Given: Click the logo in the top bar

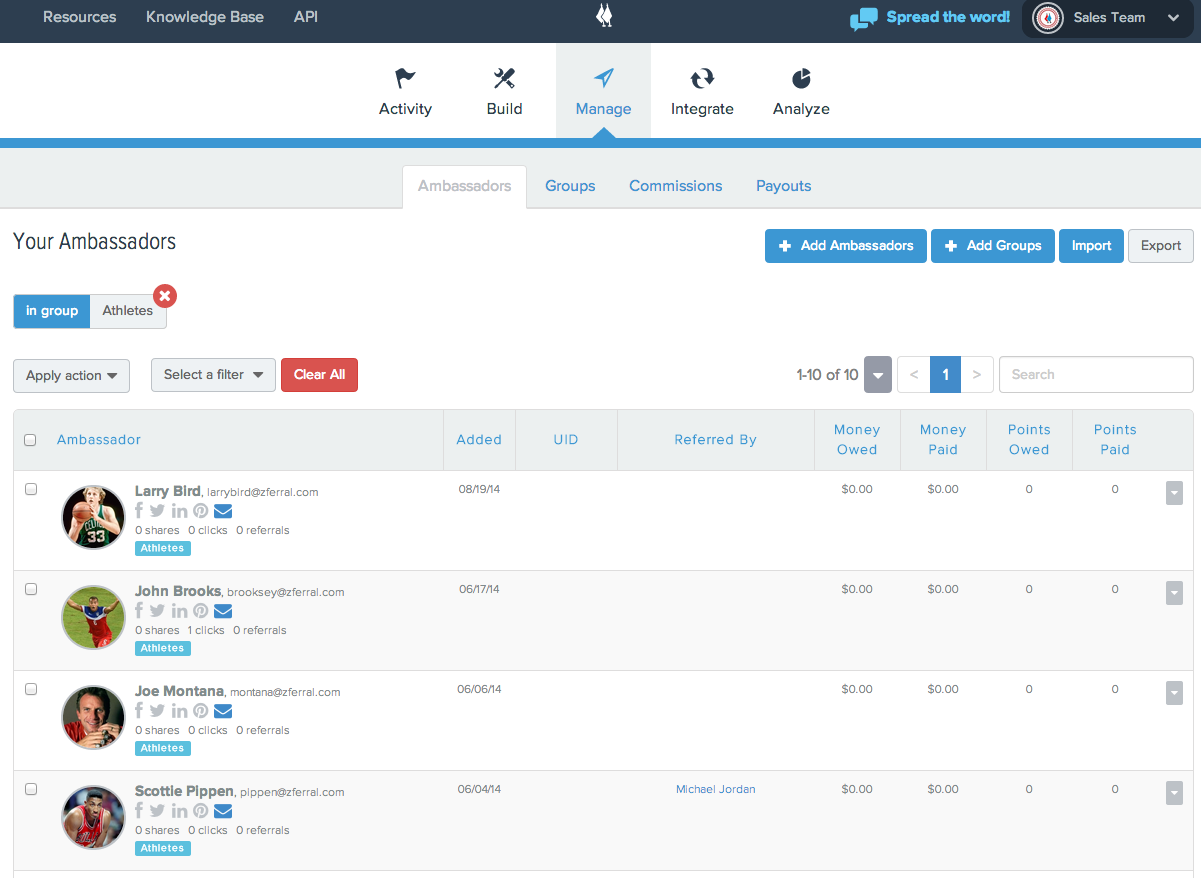Looking at the screenshot, I should pyautogui.click(x=604, y=16).
